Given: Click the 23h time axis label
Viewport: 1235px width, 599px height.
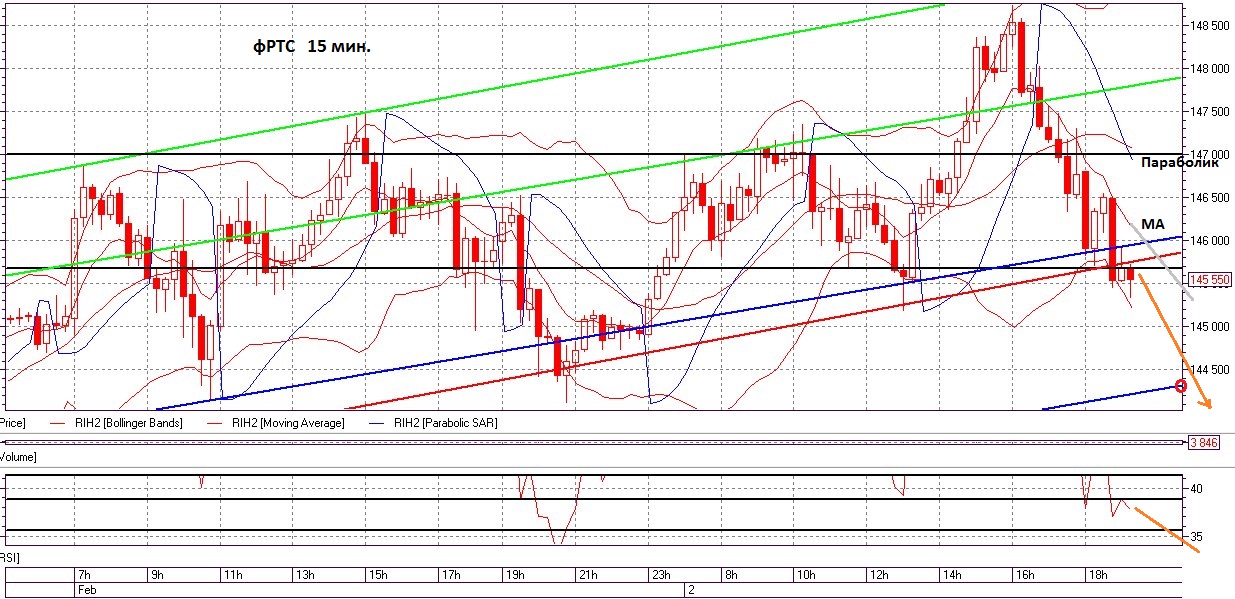Looking at the screenshot, I should 662,575.
